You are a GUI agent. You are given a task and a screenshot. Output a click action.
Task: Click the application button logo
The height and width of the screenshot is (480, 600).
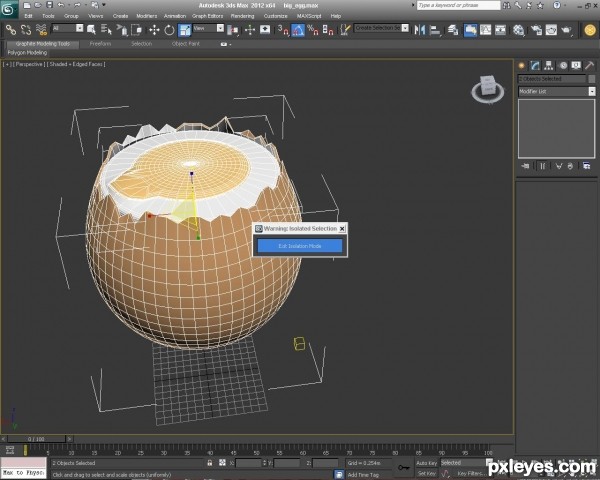8,8
